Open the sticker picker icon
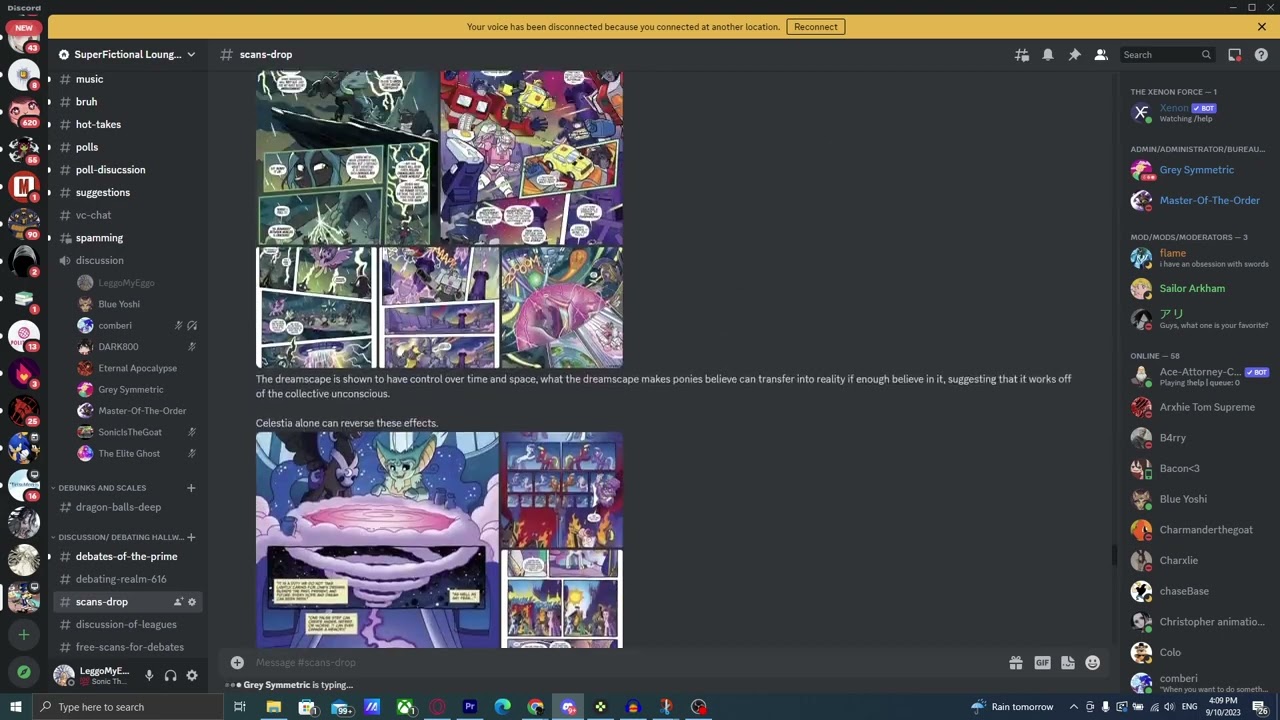The width and height of the screenshot is (1280, 720). coord(1068,663)
